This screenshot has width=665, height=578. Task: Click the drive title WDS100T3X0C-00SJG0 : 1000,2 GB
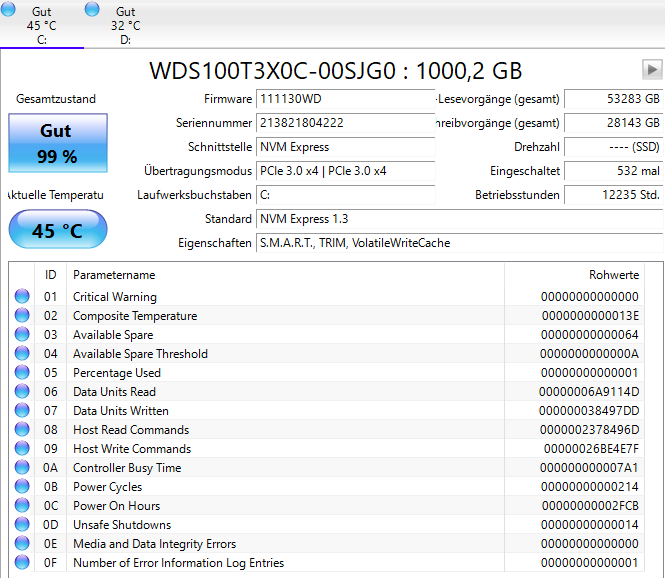335,71
